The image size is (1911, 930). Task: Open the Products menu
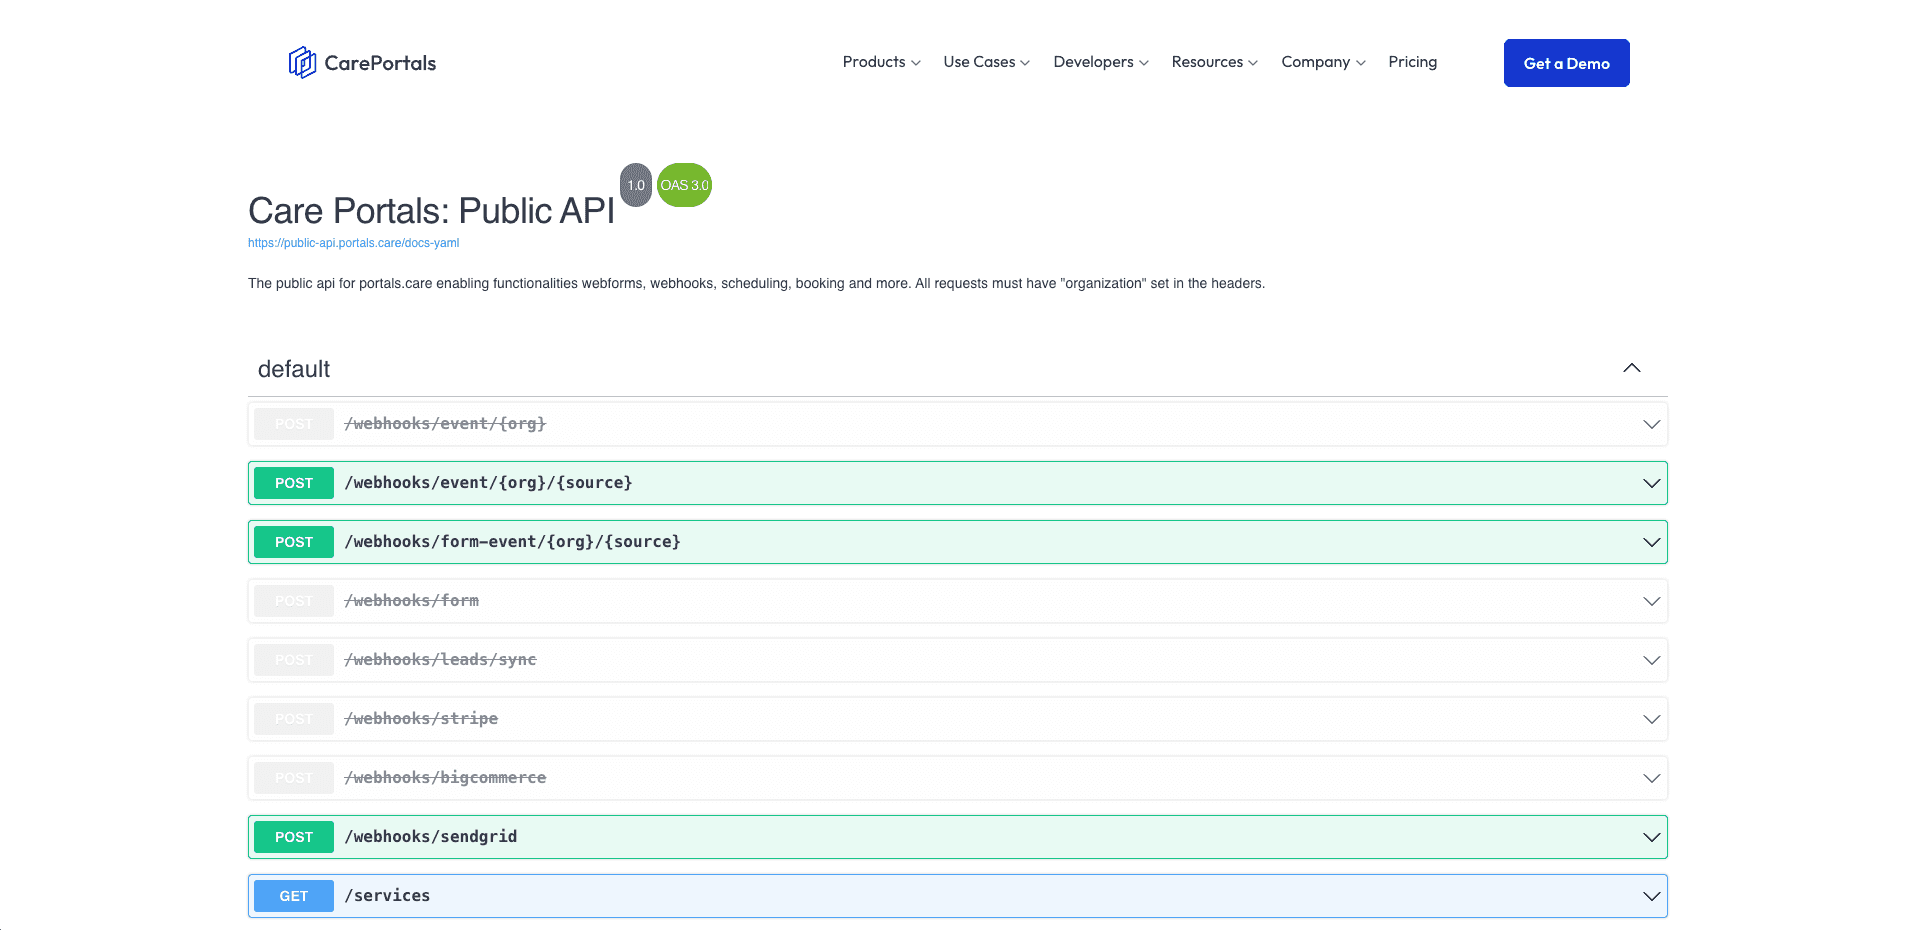[881, 62]
